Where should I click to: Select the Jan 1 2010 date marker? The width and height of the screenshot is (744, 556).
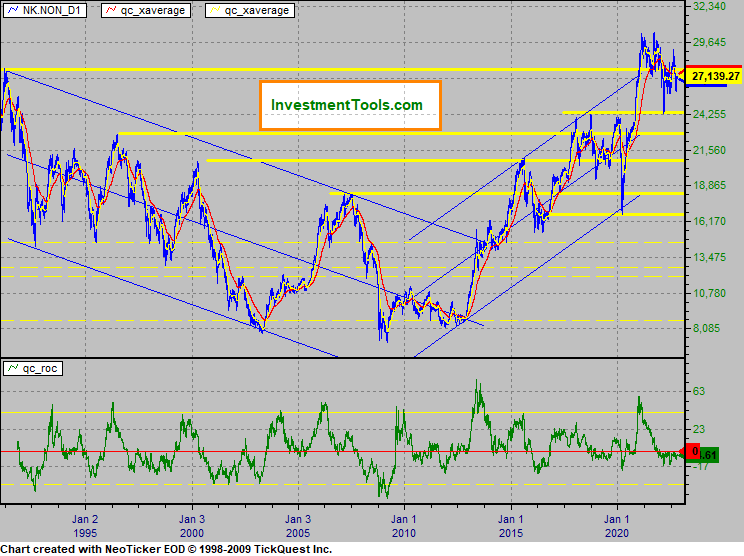[x=405, y=527]
